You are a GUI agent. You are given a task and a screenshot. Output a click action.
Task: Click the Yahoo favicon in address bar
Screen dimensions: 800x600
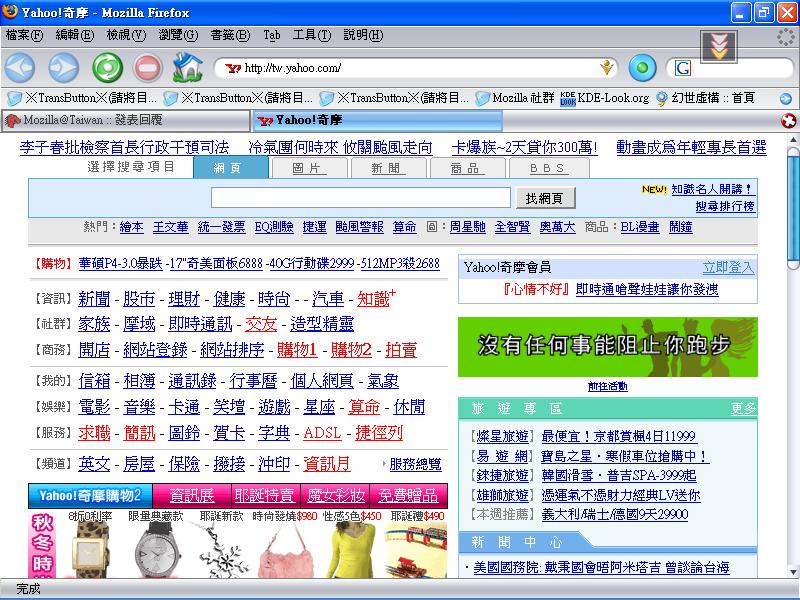coord(233,68)
